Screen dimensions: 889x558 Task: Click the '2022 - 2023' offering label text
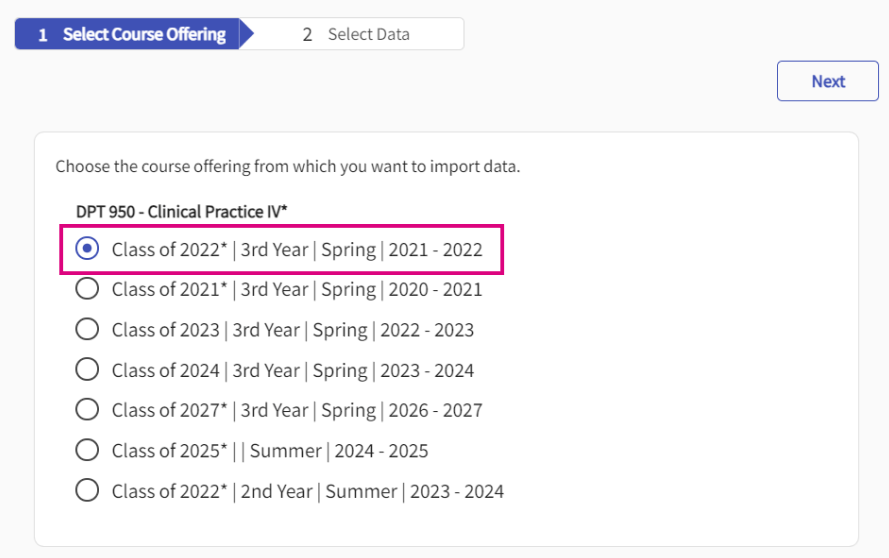pos(427,330)
